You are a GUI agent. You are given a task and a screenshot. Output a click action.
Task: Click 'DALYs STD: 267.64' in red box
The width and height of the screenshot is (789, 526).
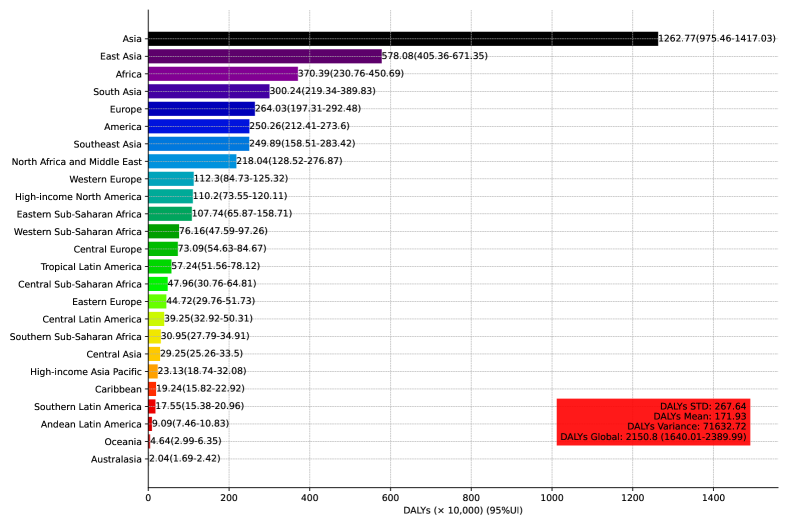click(703, 406)
